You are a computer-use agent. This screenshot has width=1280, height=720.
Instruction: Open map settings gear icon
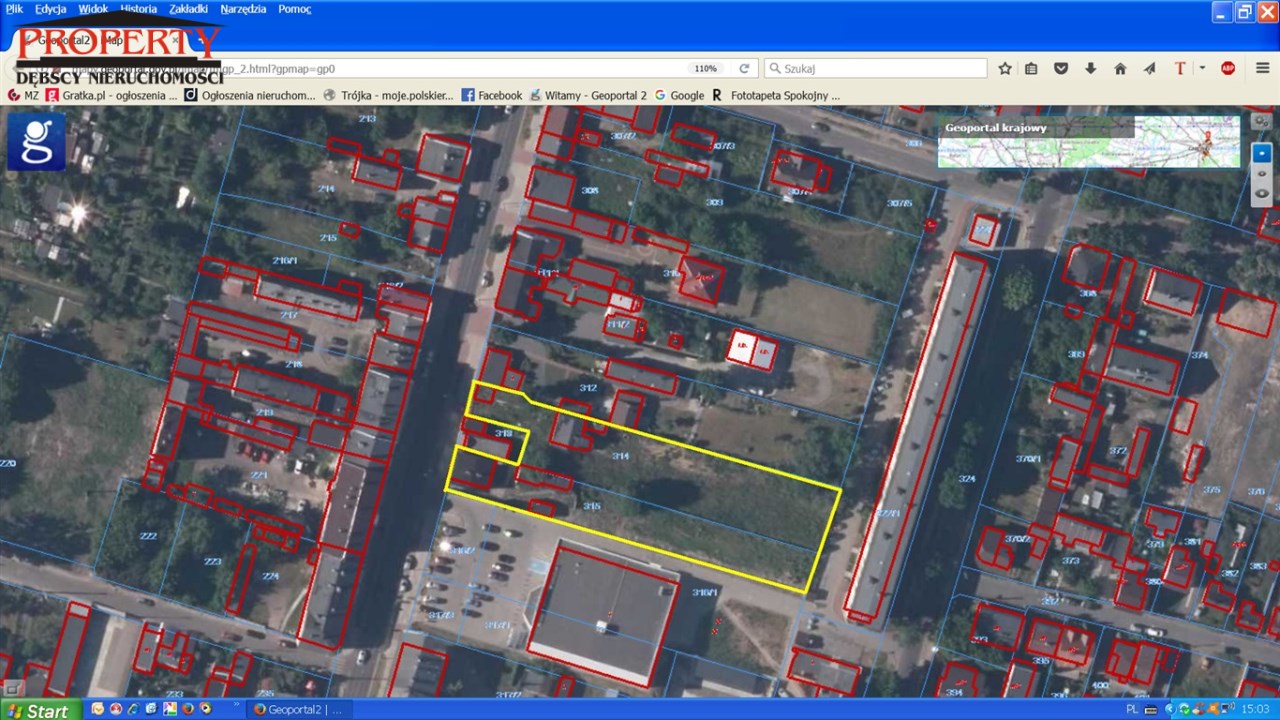tap(1262, 121)
